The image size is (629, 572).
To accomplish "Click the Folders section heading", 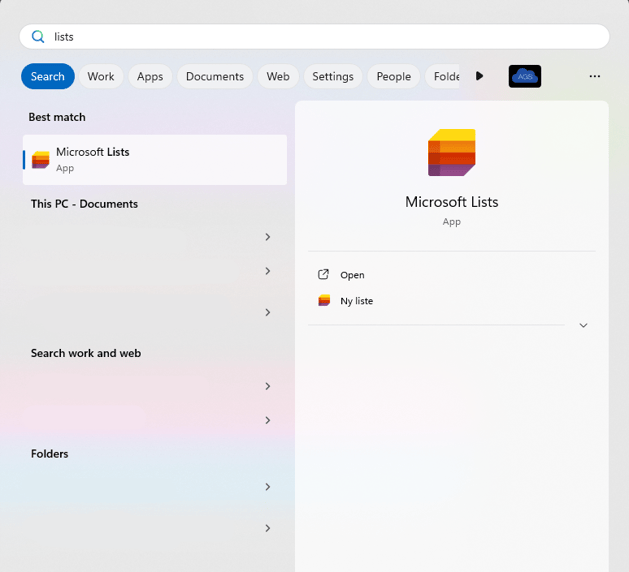I will (x=49, y=454).
